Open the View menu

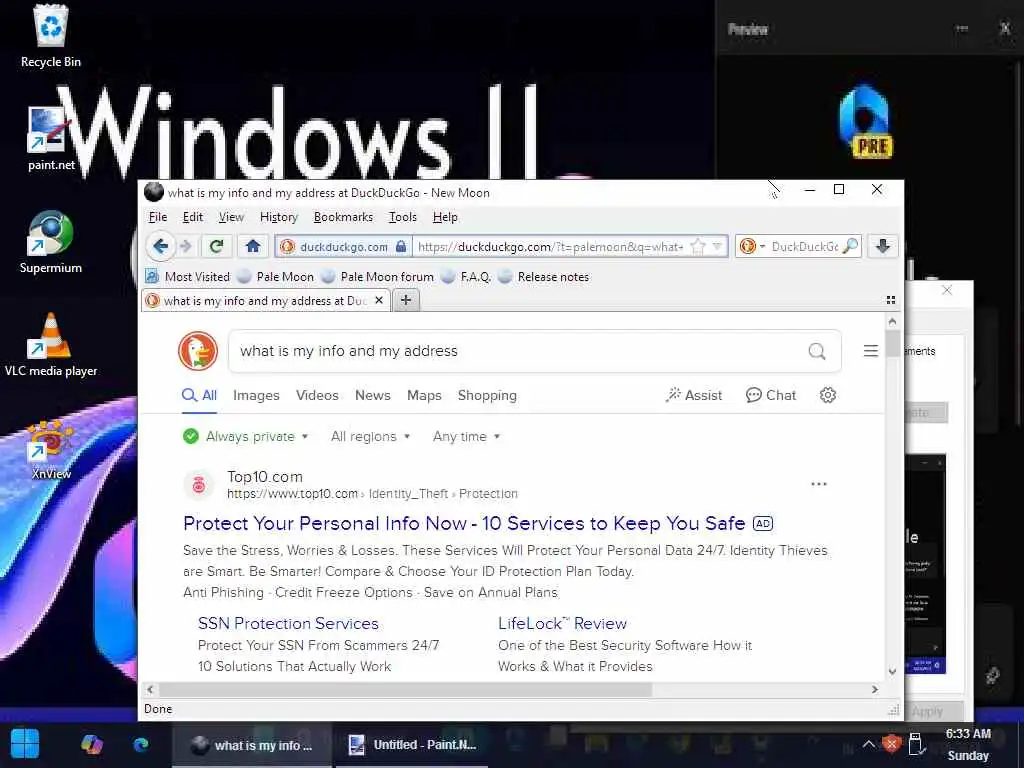[231, 217]
